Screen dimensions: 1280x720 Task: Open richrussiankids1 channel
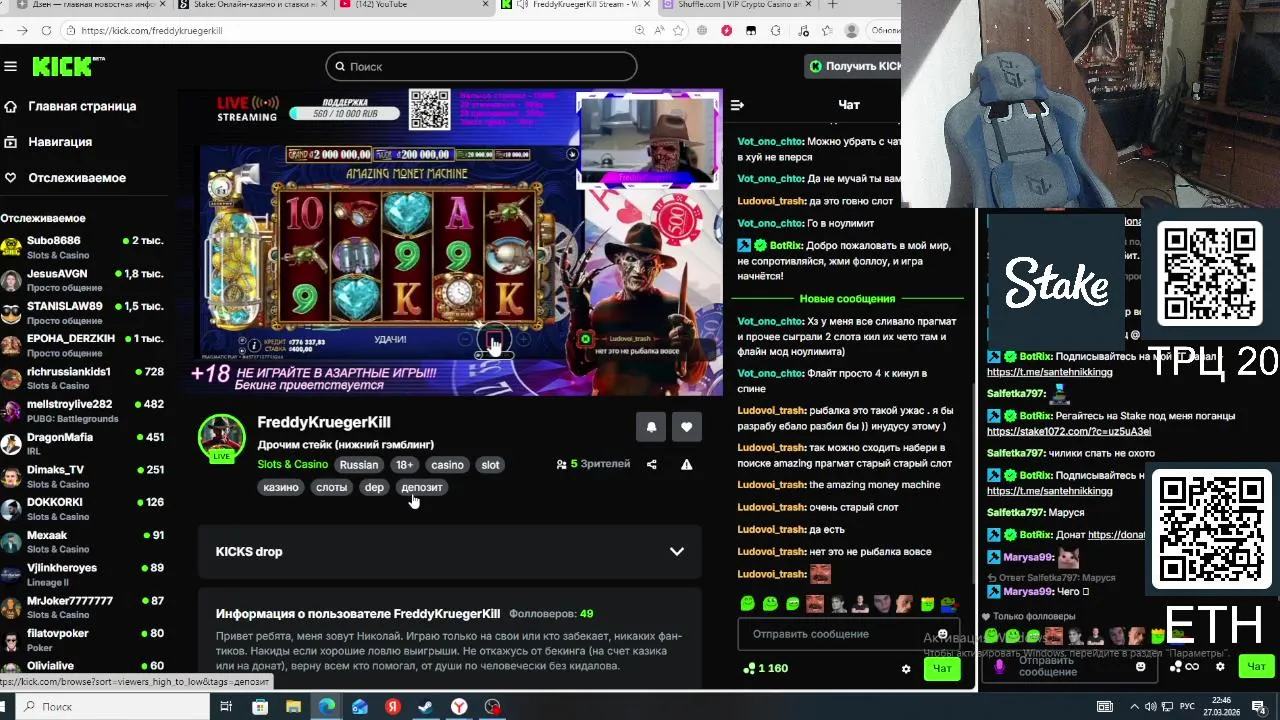pyautogui.click(x=82, y=378)
